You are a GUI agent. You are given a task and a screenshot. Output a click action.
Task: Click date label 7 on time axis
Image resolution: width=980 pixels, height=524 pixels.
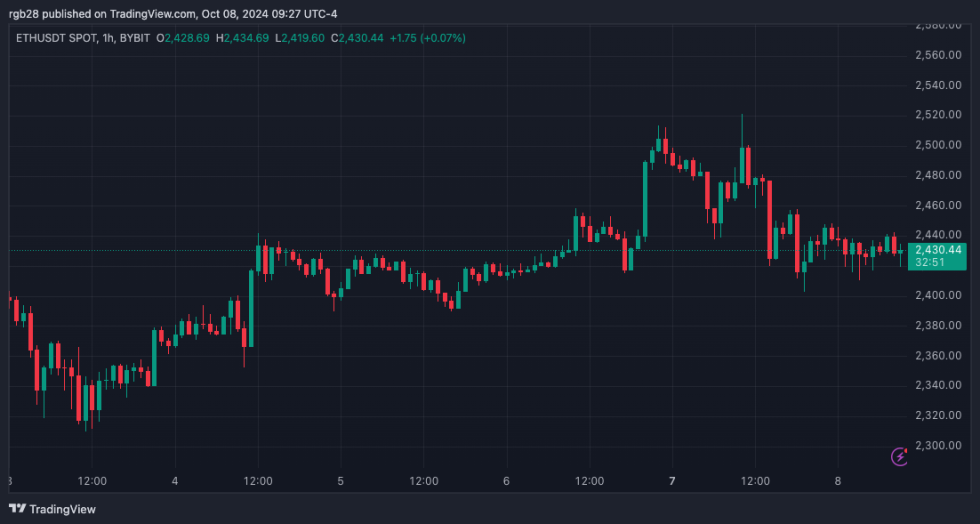point(672,481)
